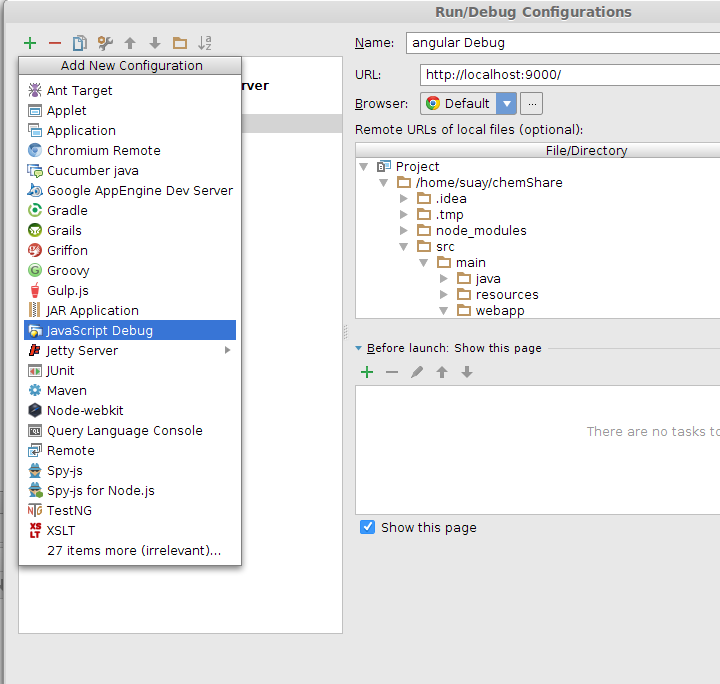Click the Copy Configuration toolbar icon

[80, 43]
